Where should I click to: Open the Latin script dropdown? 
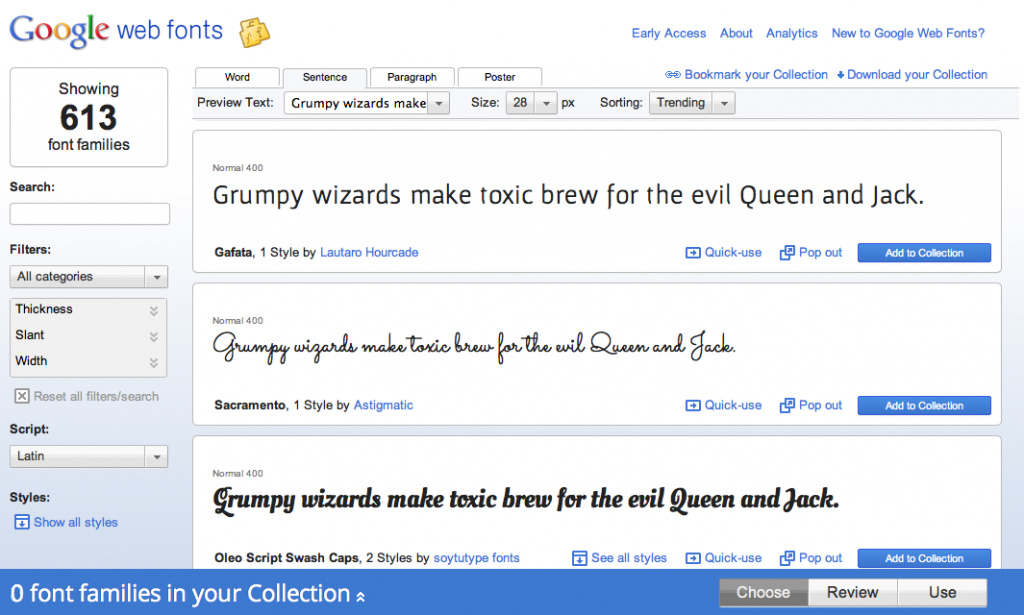(x=89, y=456)
